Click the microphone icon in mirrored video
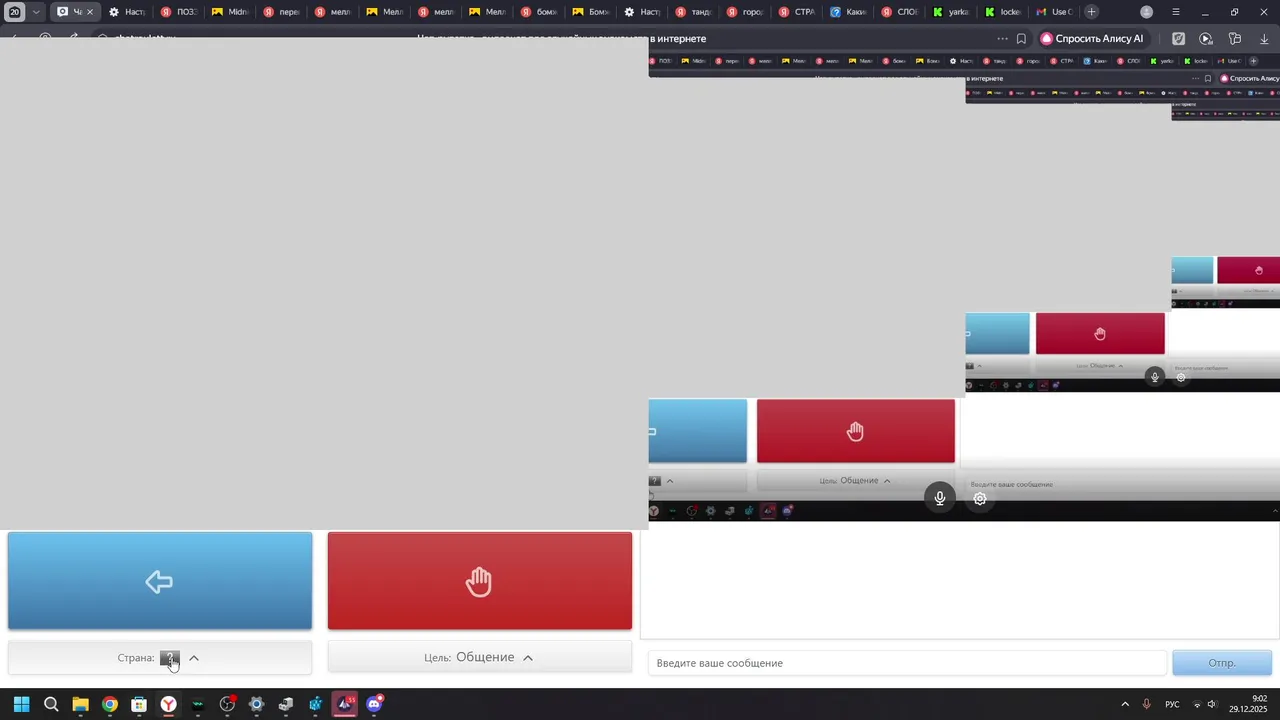 point(939,498)
